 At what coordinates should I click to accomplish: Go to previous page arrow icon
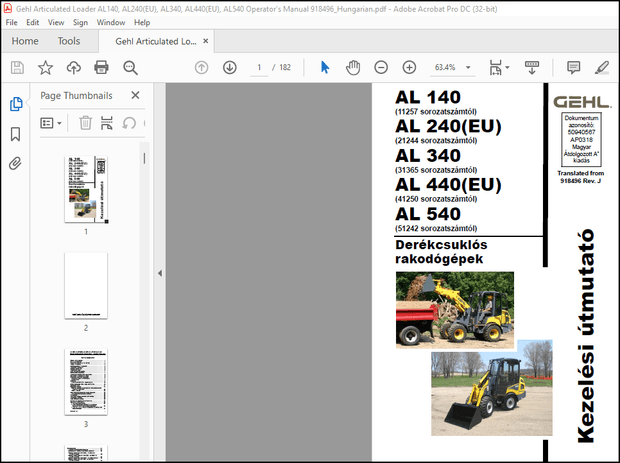201,68
